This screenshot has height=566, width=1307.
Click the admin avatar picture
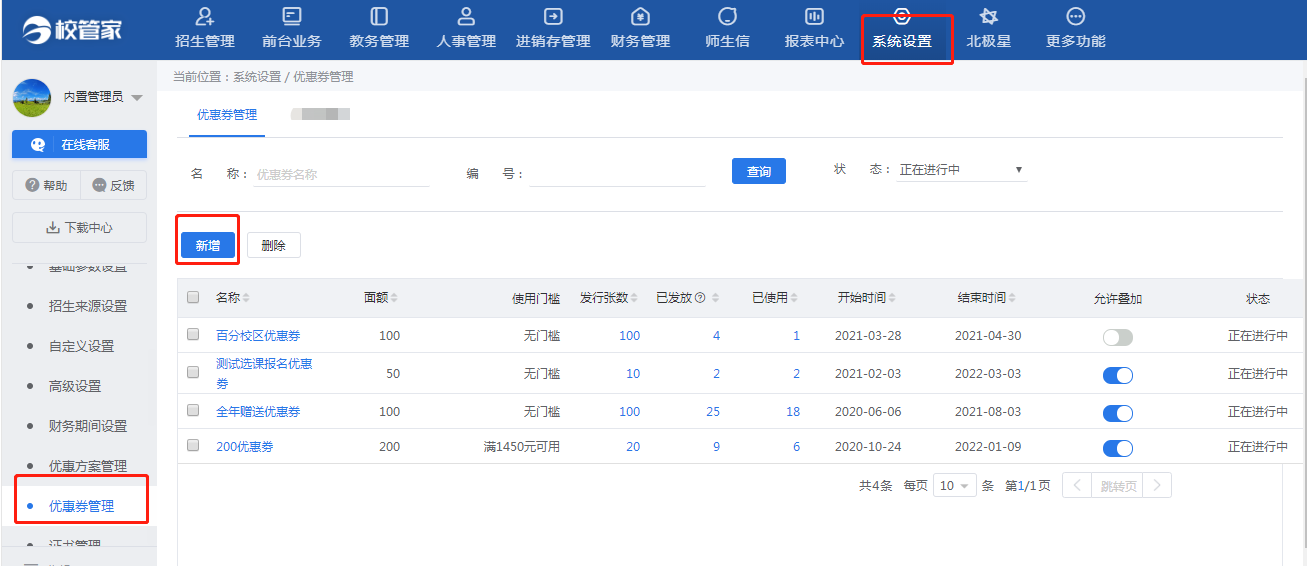point(31,97)
